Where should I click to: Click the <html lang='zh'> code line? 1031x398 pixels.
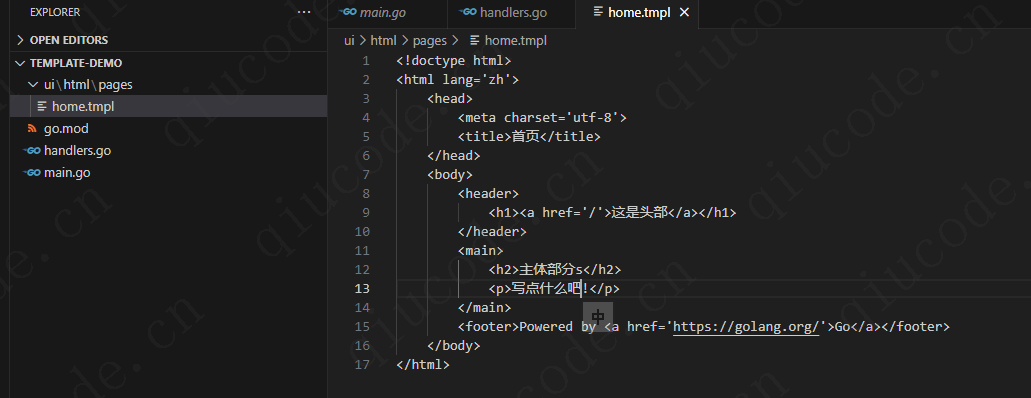(458, 80)
